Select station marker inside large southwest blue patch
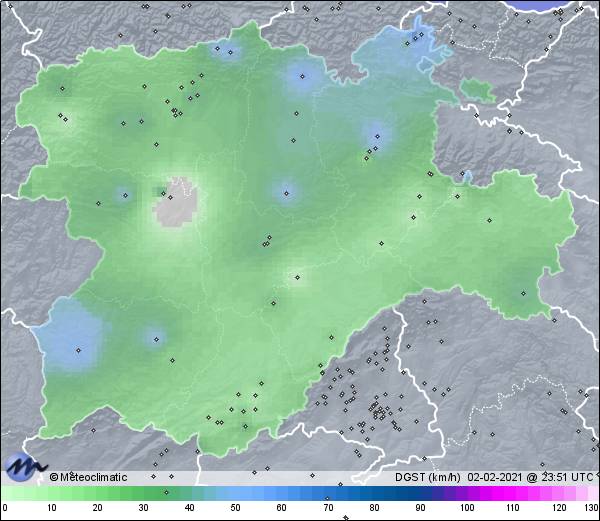Screen dimensions: 600x521 pyautogui.click(x=78, y=350)
